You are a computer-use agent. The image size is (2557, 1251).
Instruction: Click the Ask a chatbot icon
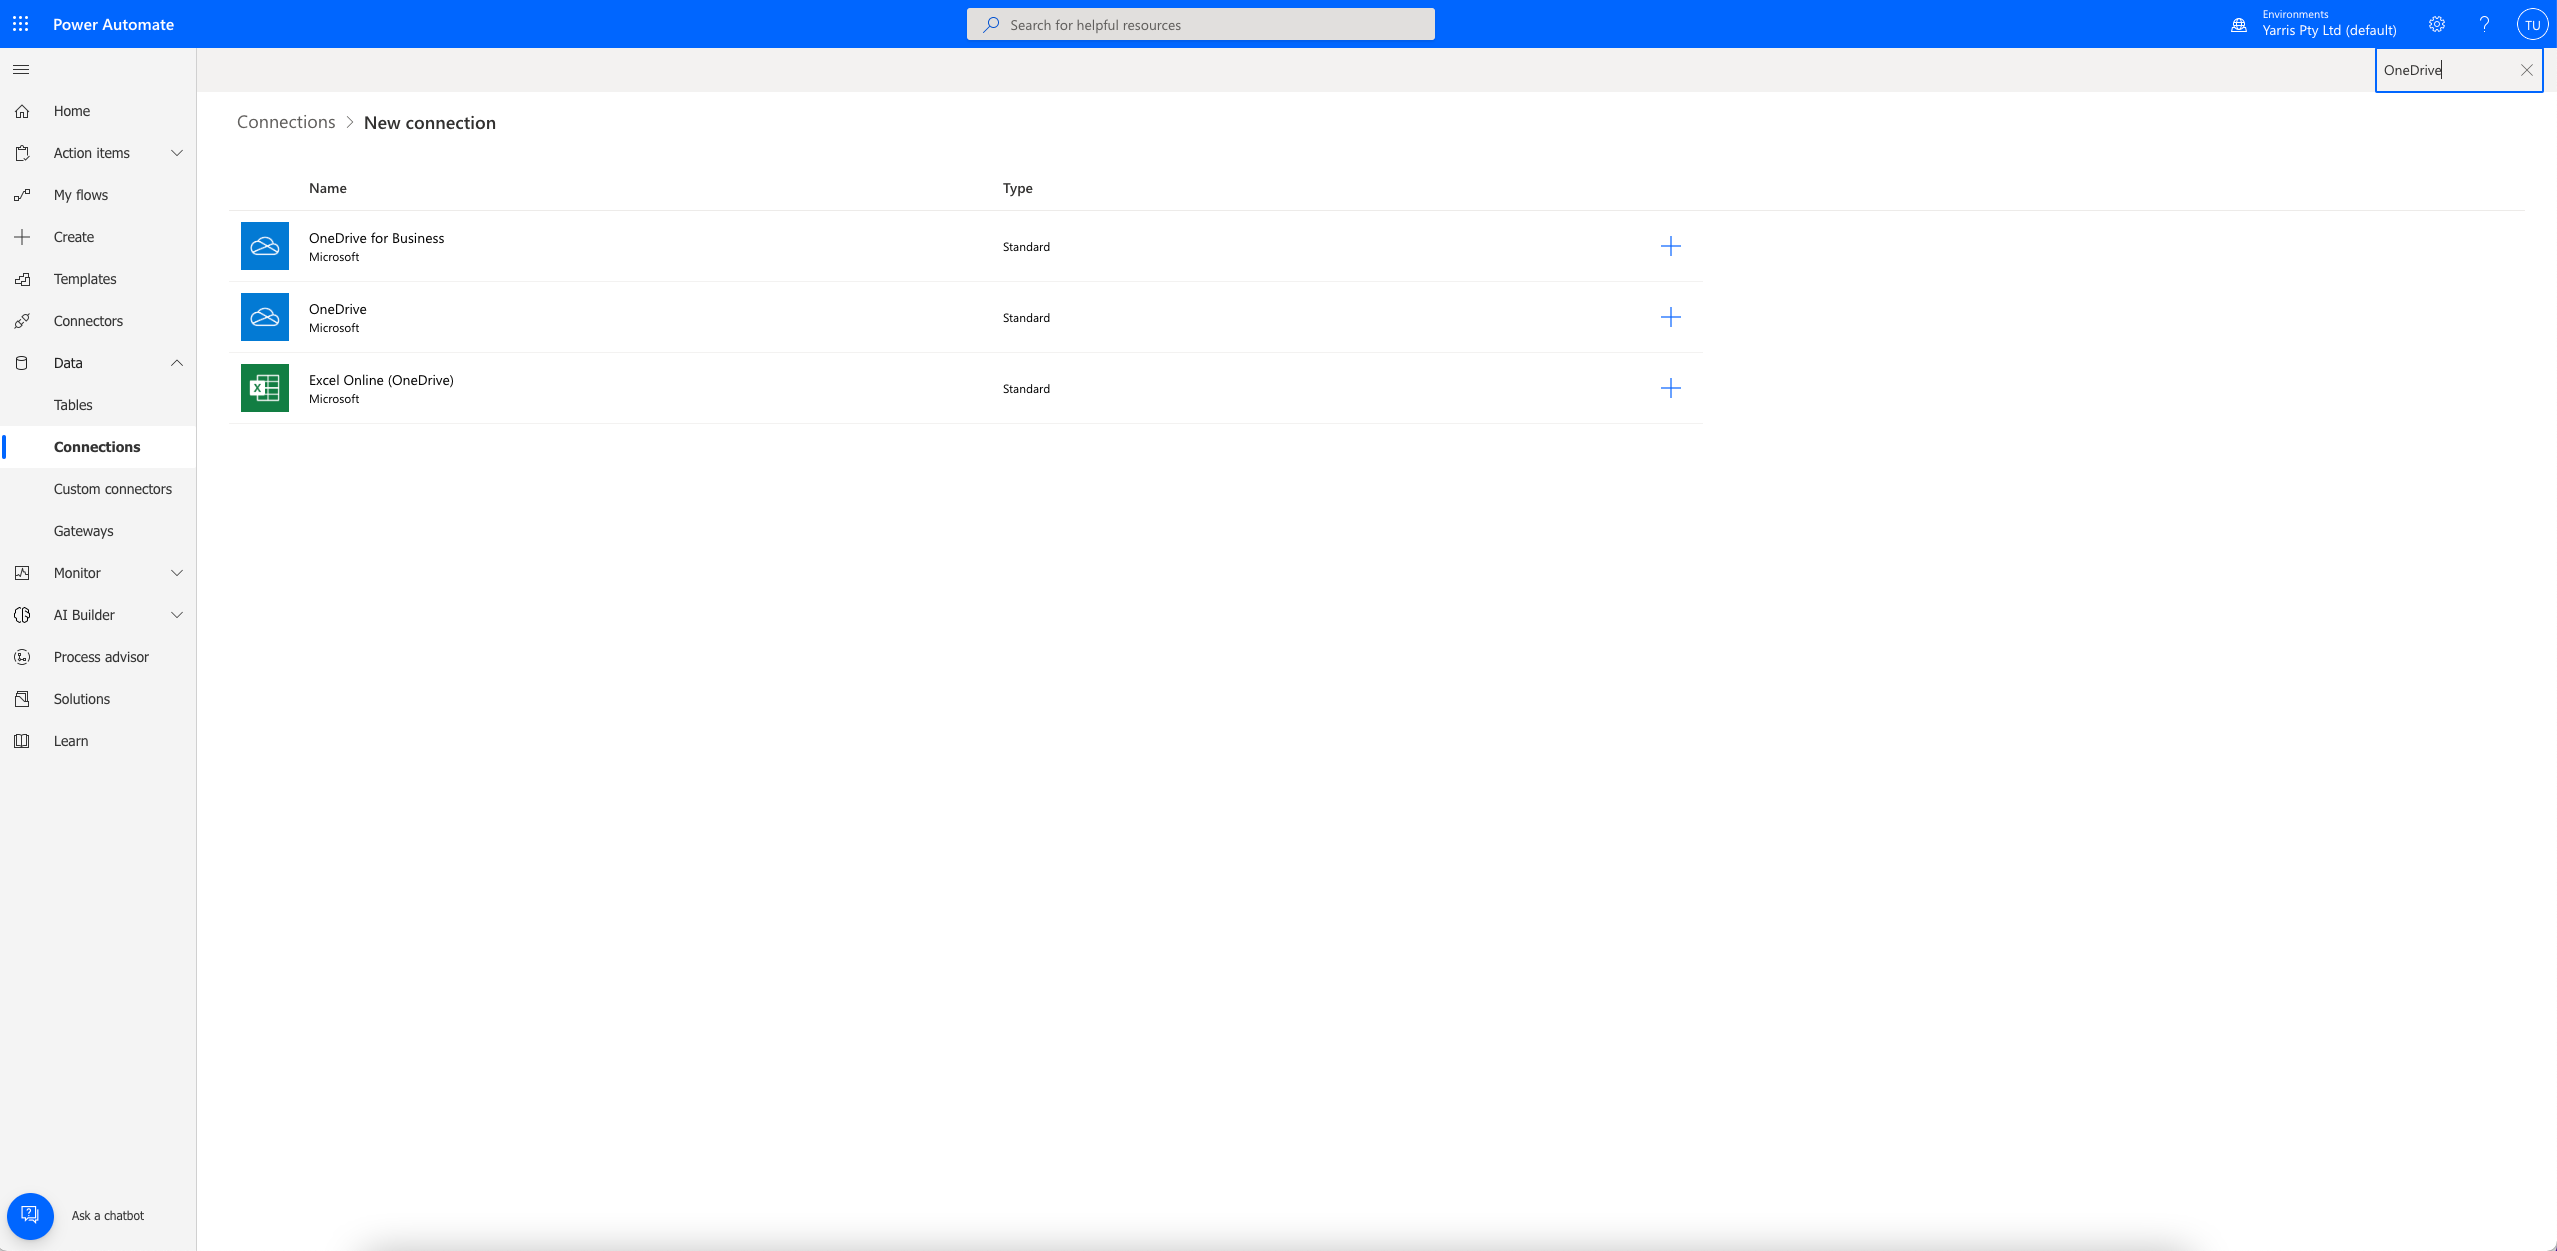coord(30,1215)
